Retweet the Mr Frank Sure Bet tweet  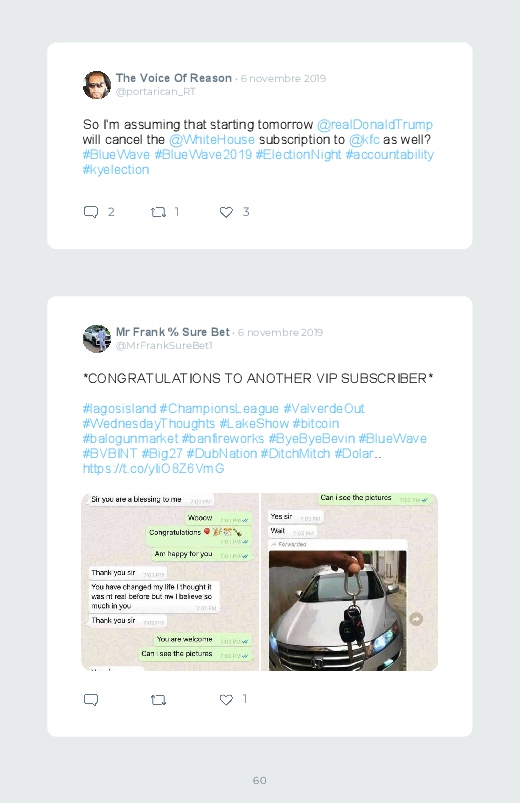pyautogui.click(x=158, y=700)
